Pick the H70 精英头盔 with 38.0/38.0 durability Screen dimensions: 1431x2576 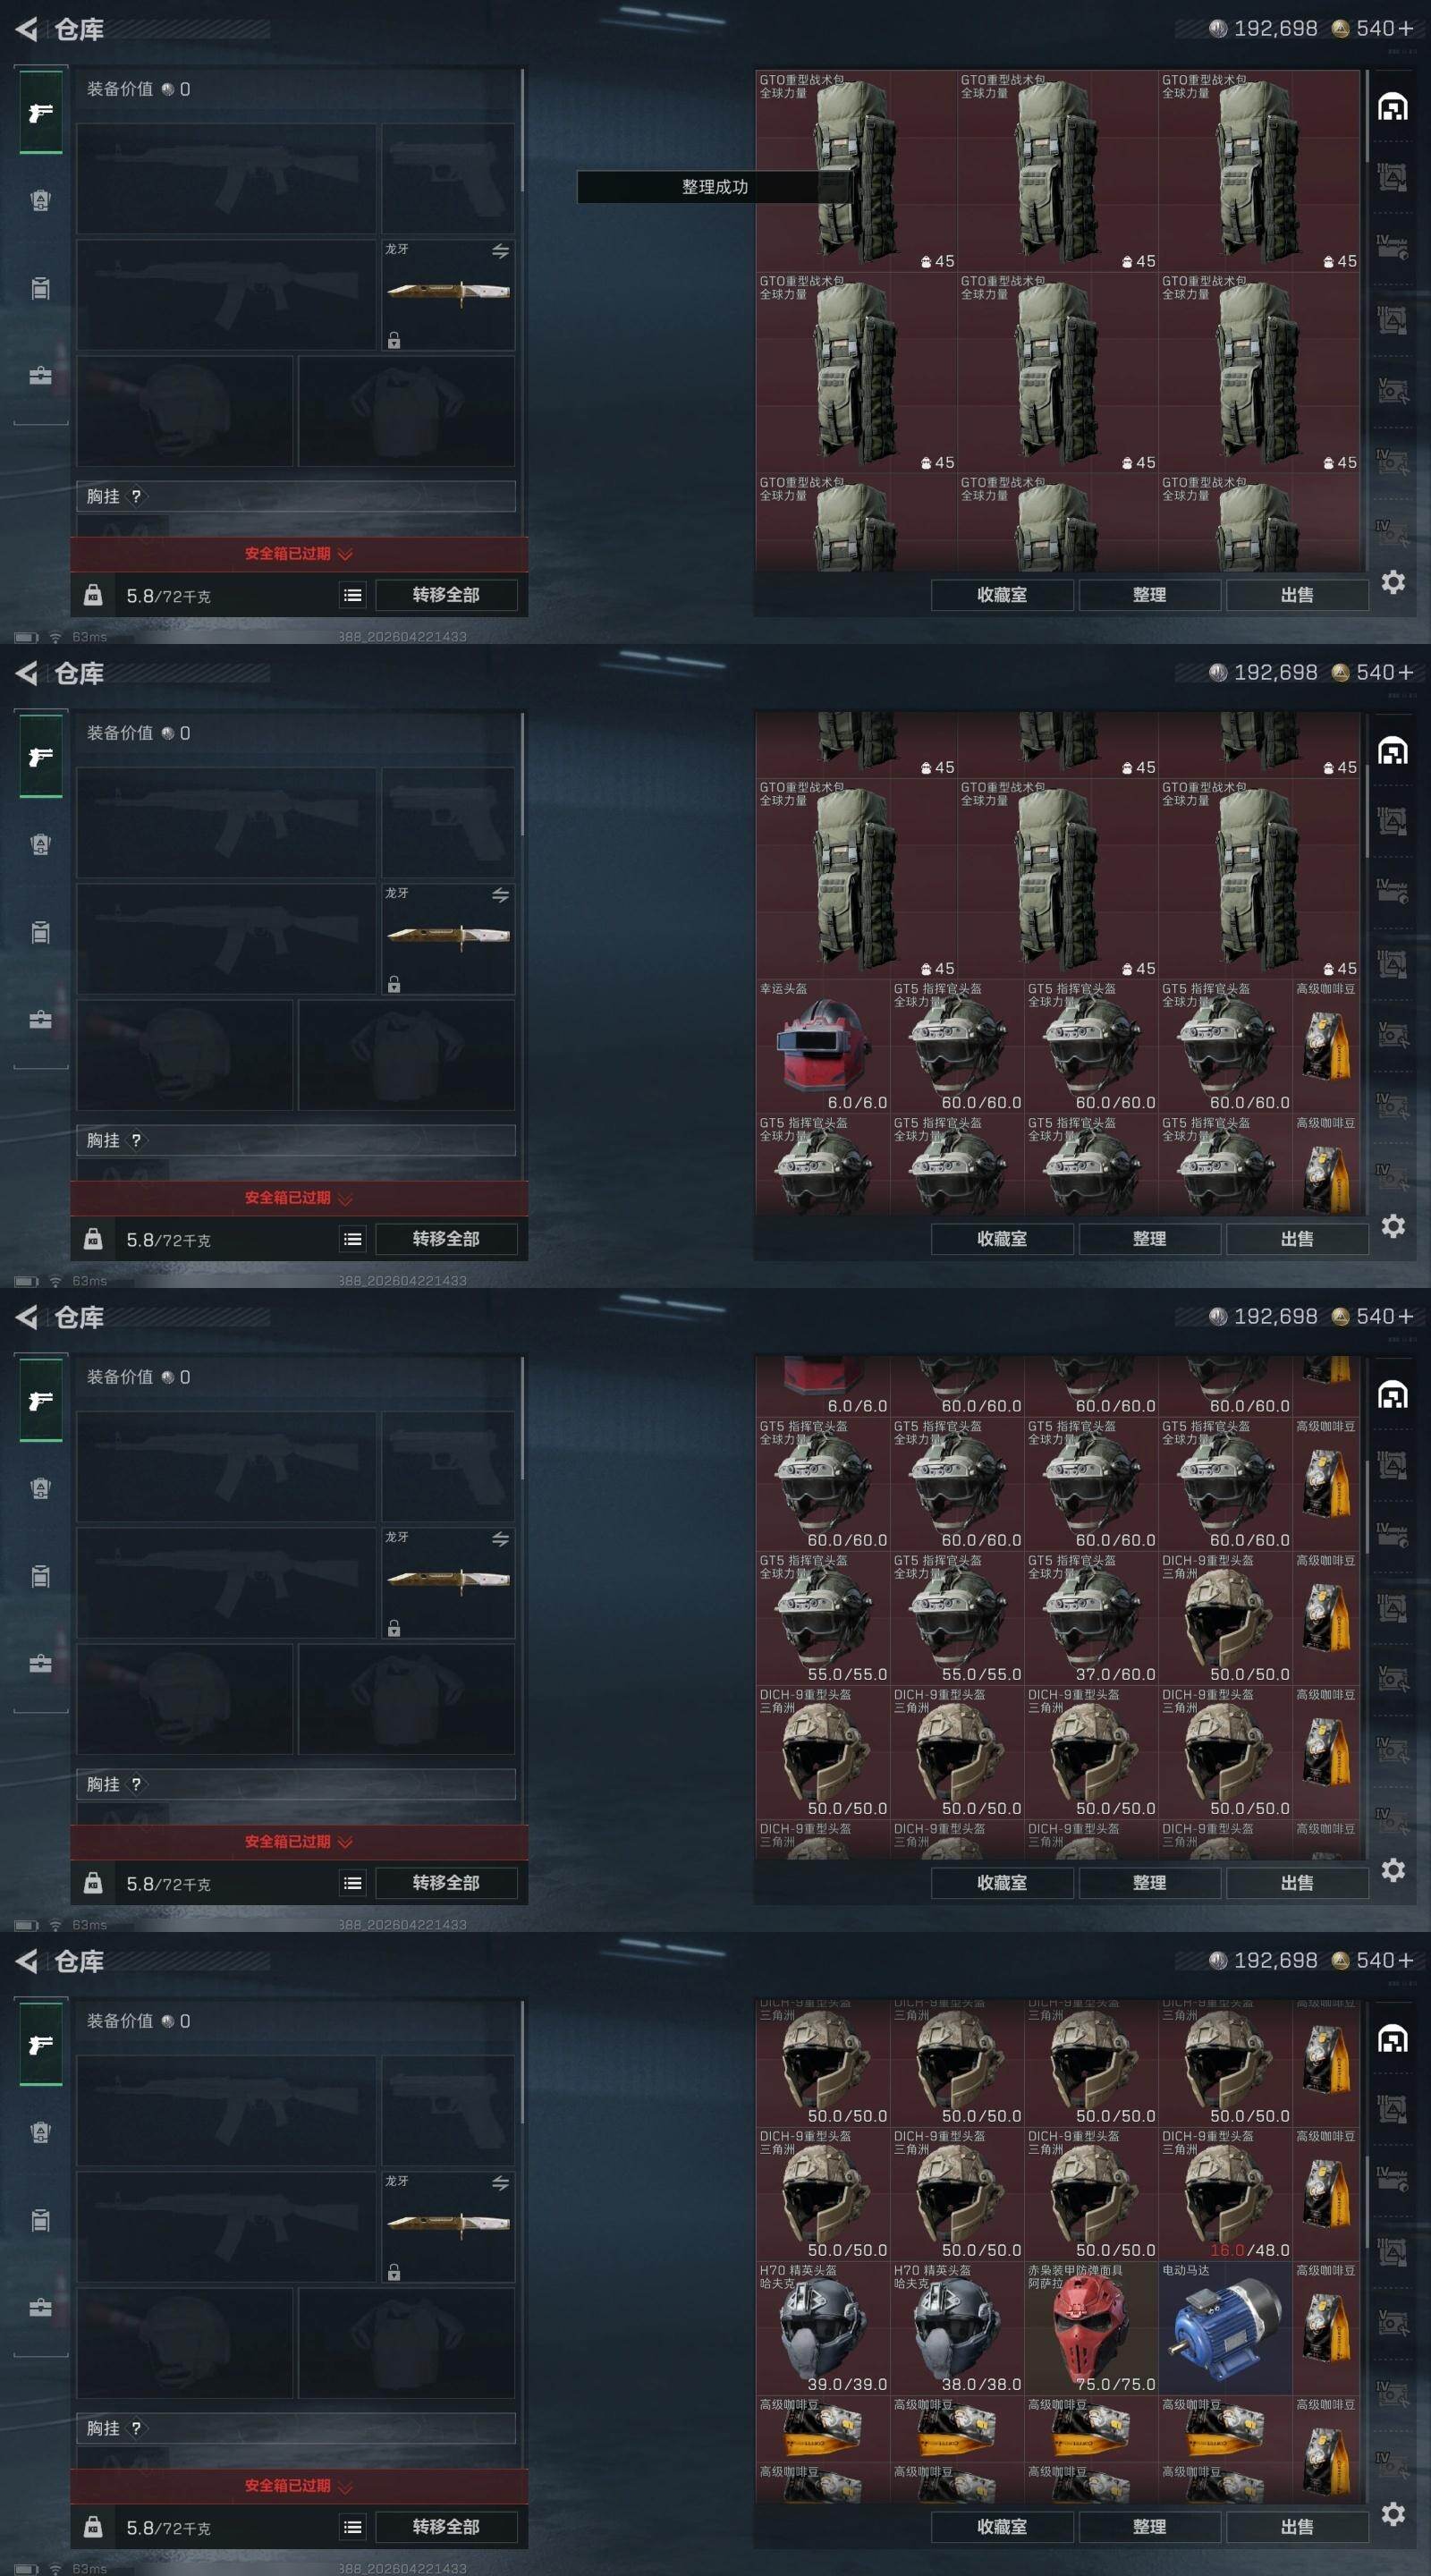tap(957, 2328)
